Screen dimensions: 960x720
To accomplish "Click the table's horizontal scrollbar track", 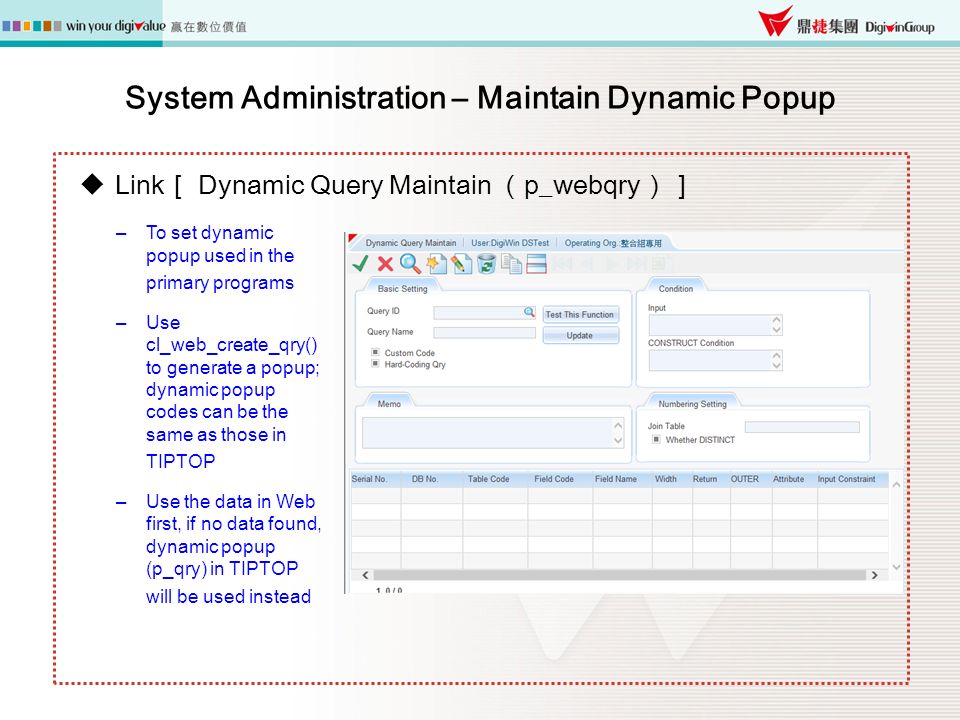I will tap(620, 575).
